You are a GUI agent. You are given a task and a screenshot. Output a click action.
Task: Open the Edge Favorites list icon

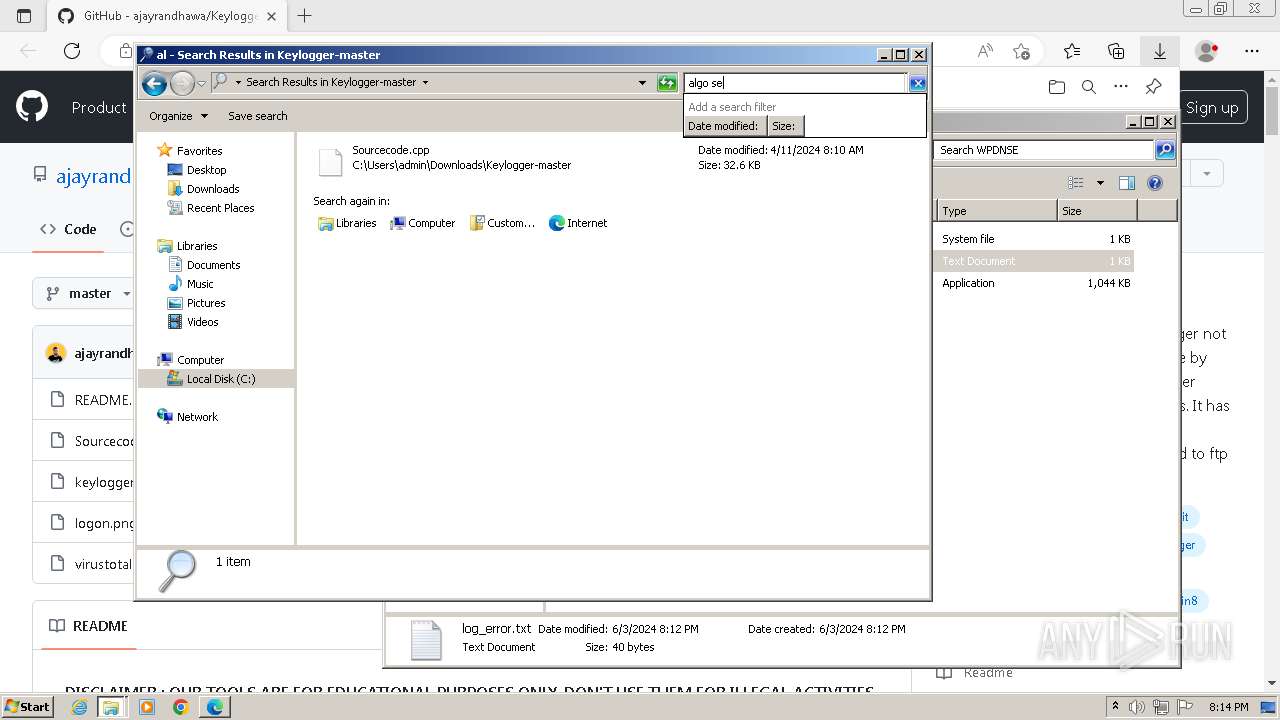point(1072,51)
